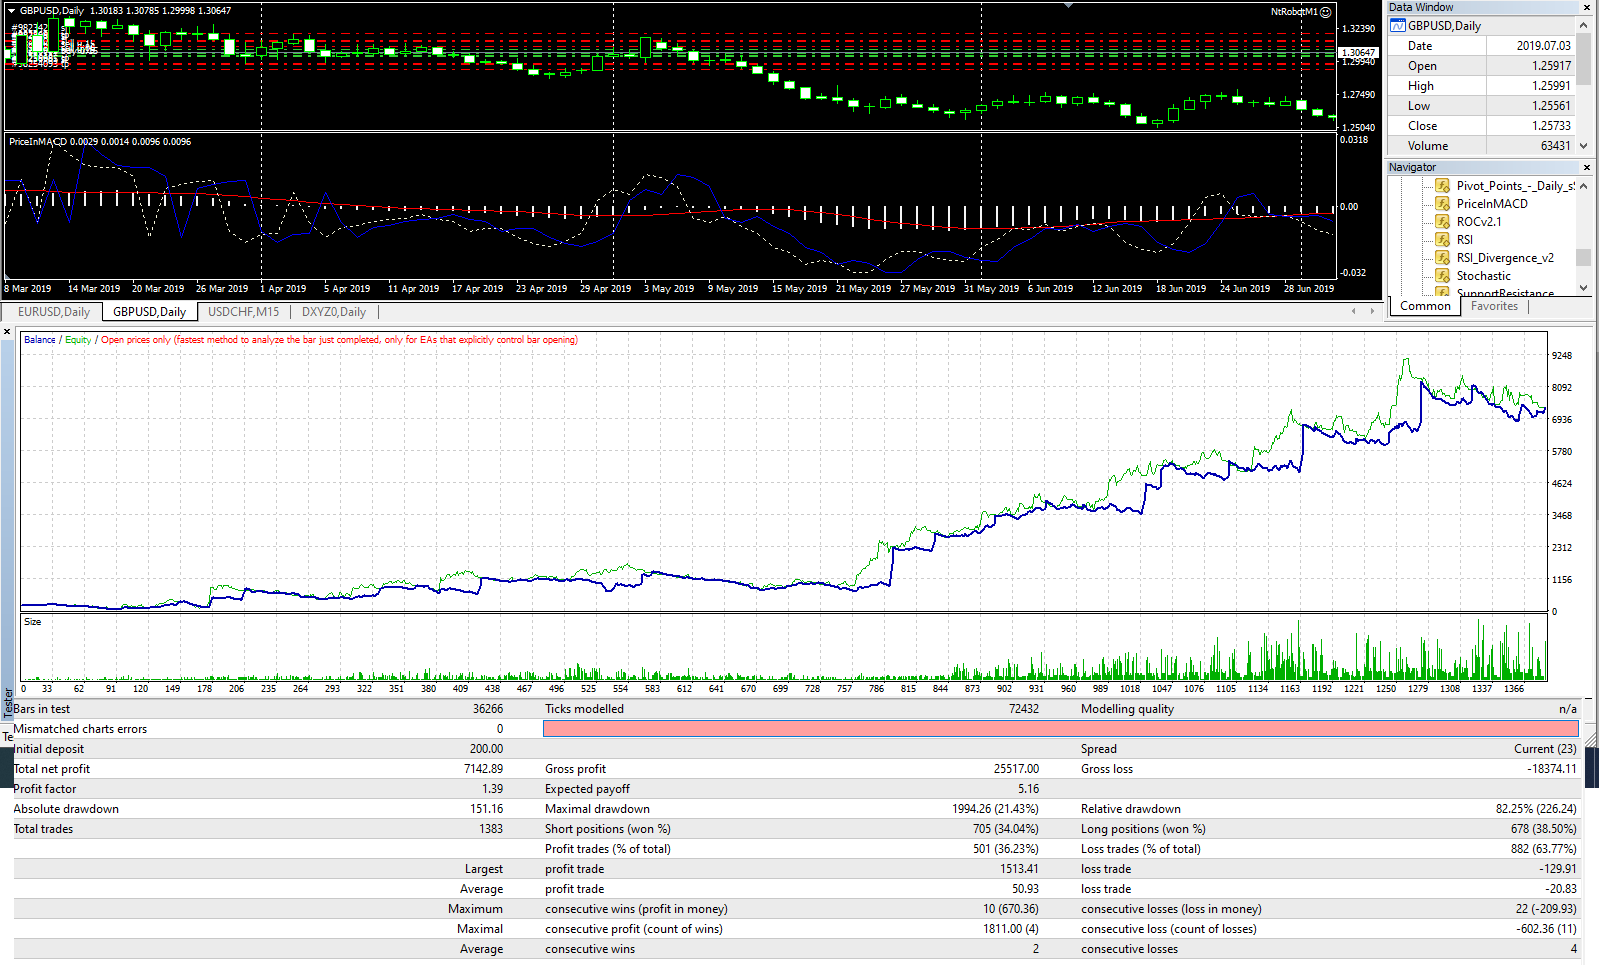Click the RSI_Divergence_v2 indicator icon
The height and width of the screenshot is (968, 1604).
(1442, 257)
